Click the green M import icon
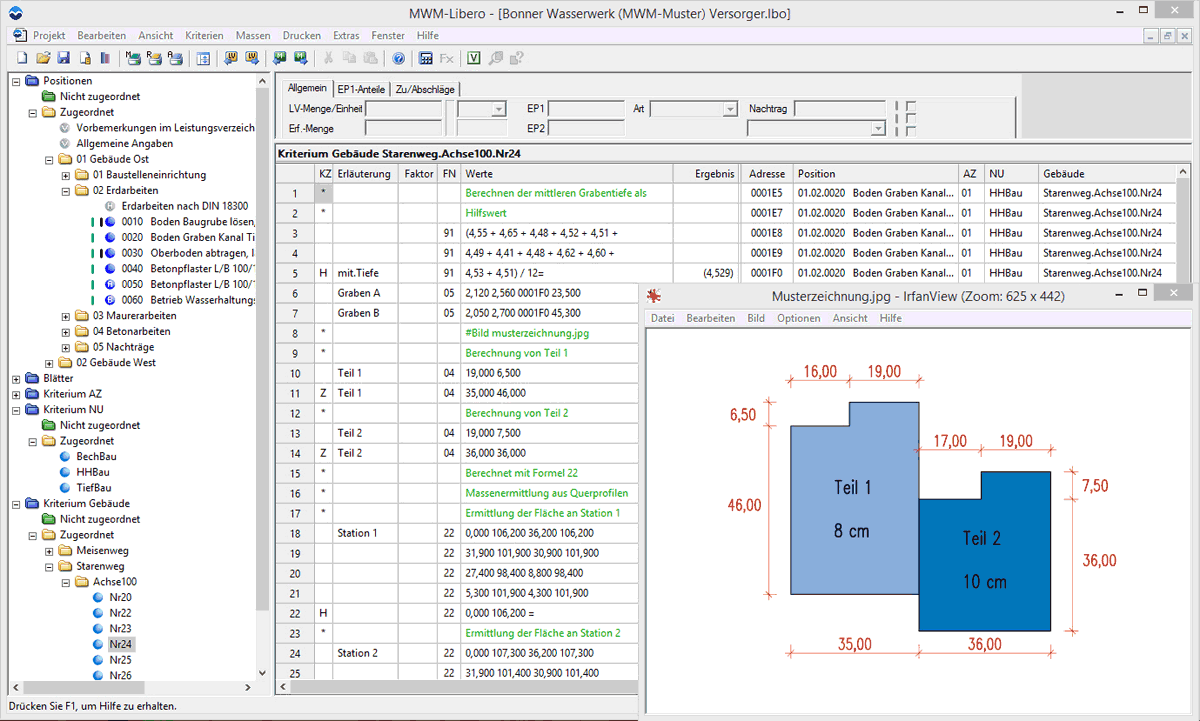Viewport: 1200px width, 721px height. [x=280, y=58]
